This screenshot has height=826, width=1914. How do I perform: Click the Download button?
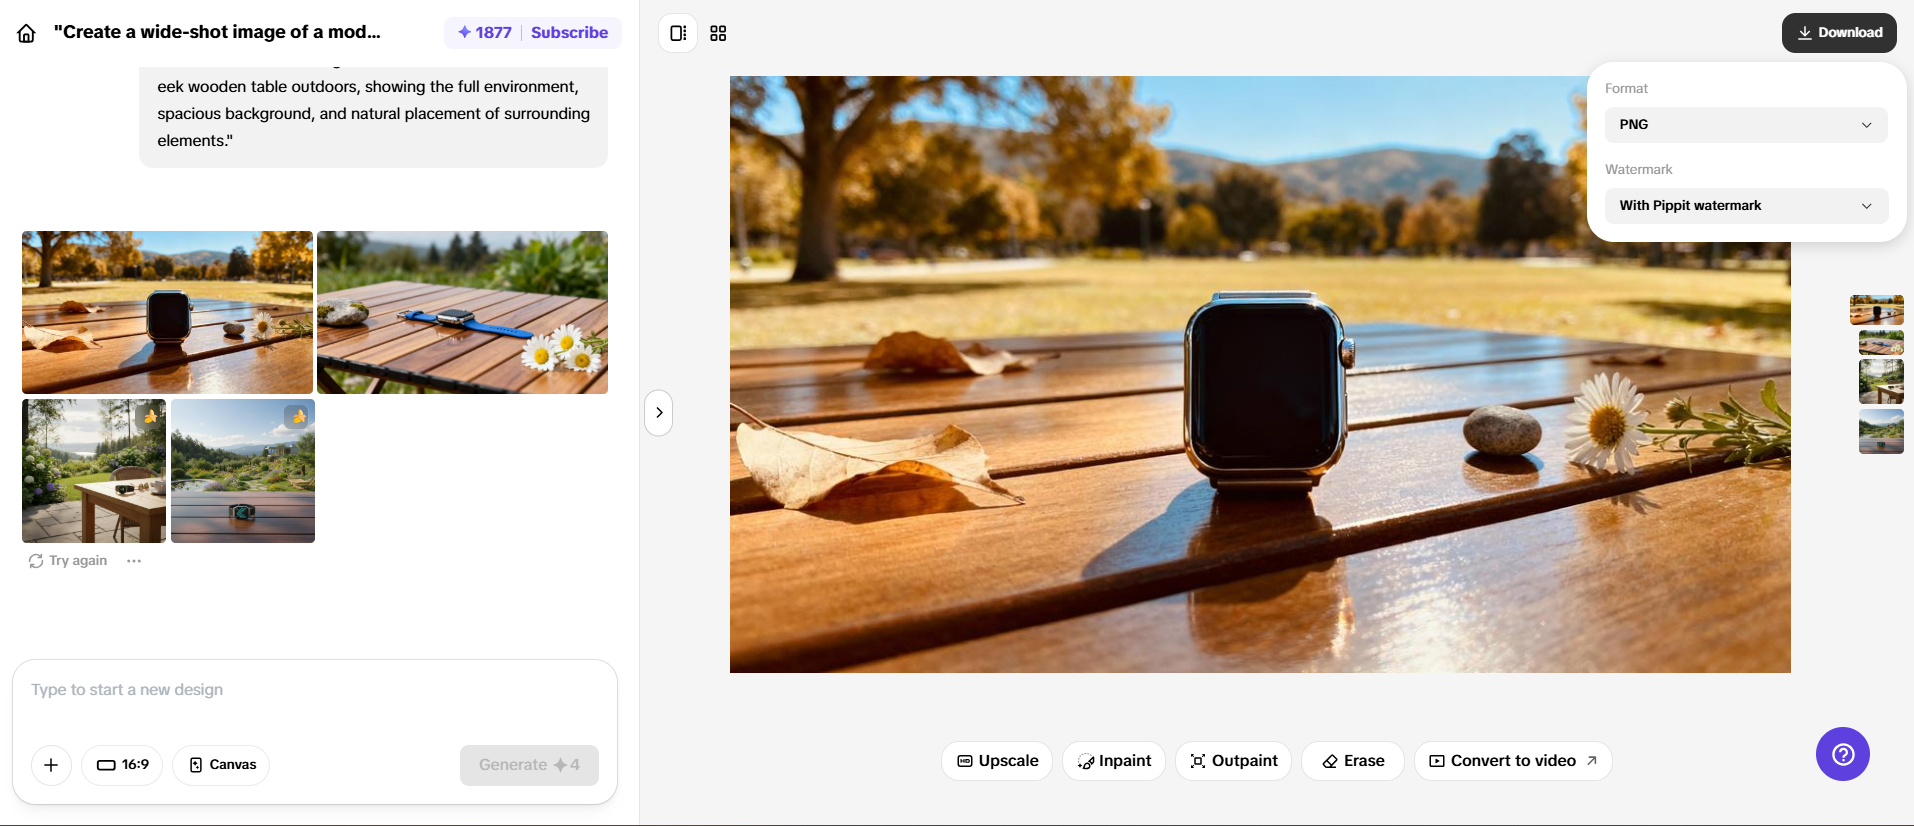click(x=1839, y=33)
